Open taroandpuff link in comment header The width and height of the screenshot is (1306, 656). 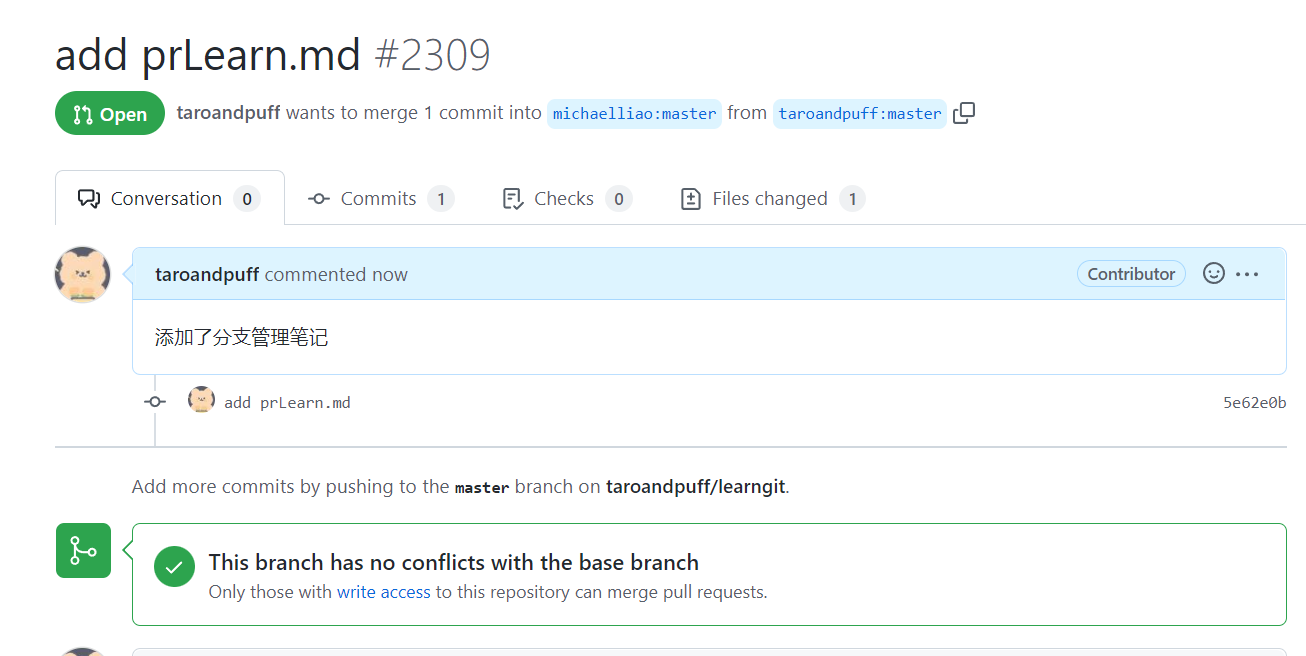[207, 274]
